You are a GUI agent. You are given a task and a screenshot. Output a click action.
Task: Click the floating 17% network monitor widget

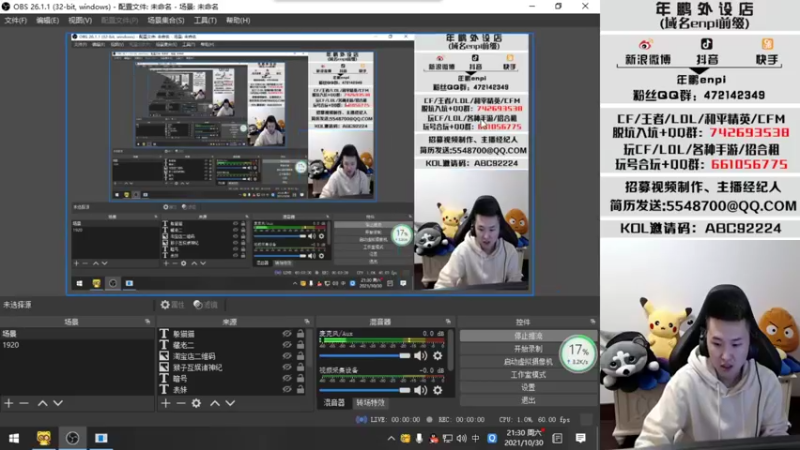(x=578, y=354)
